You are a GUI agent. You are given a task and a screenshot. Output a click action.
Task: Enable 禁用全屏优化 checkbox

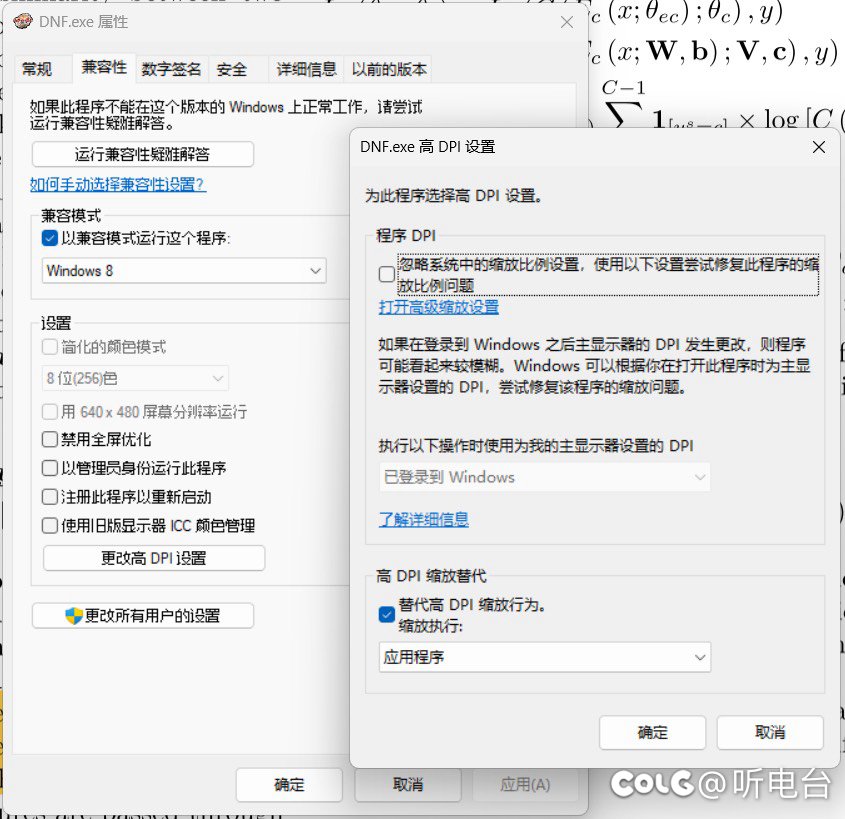coord(50,439)
